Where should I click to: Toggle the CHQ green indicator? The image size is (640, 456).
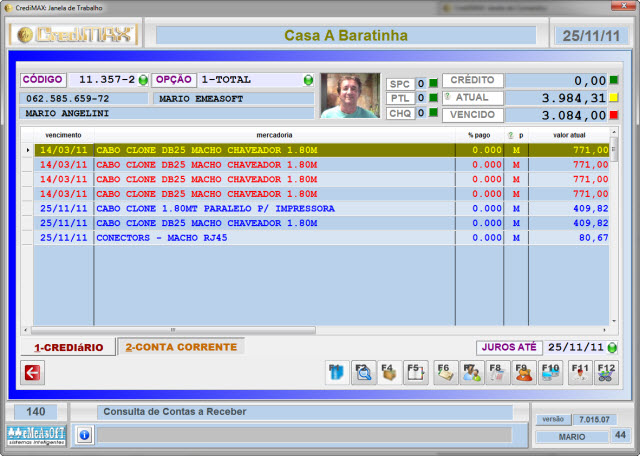(433, 113)
